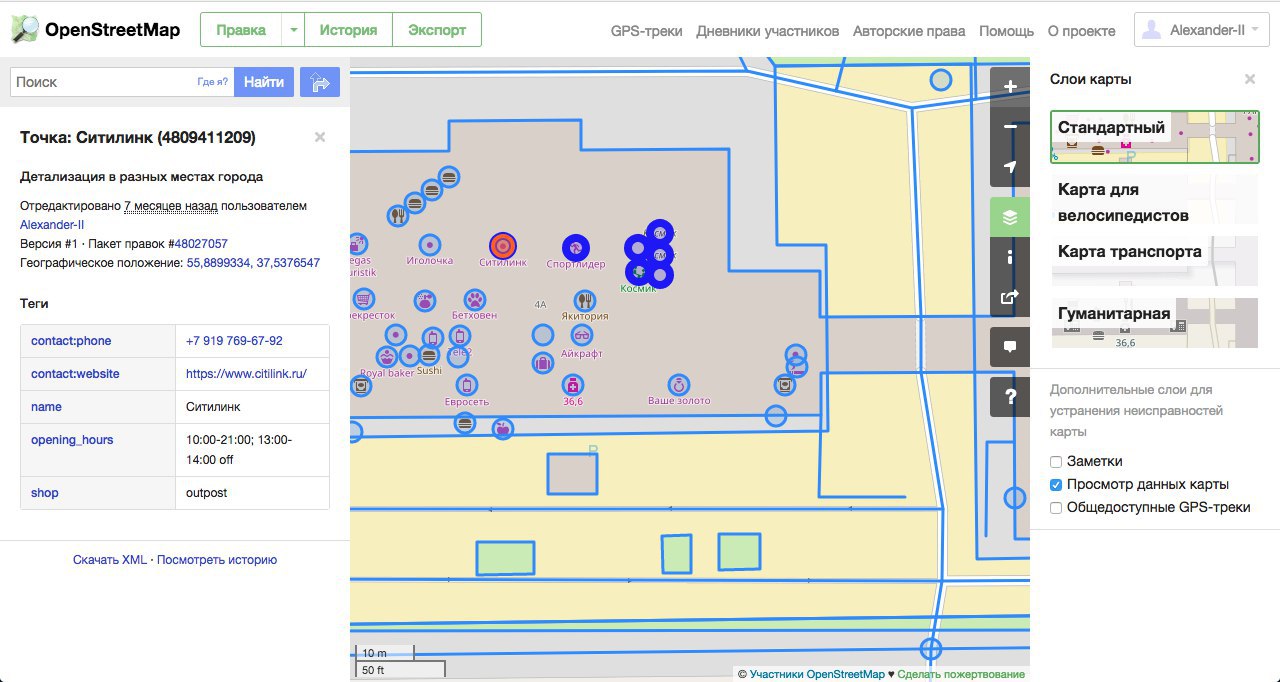Select the Иголочка node marker
This screenshot has width=1280, height=682.
click(430, 243)
